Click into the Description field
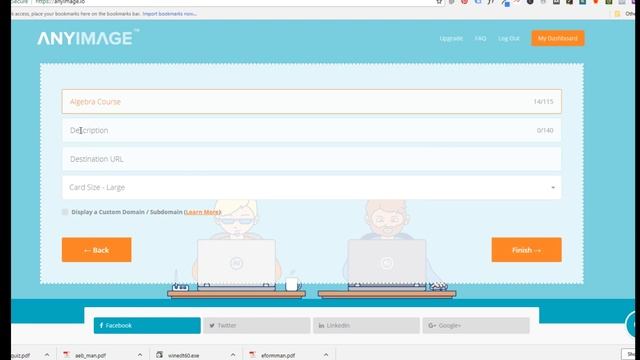Image resolution: width=640 pixels, height=360 pixels. pyautogui.click(x=311, y=130)
